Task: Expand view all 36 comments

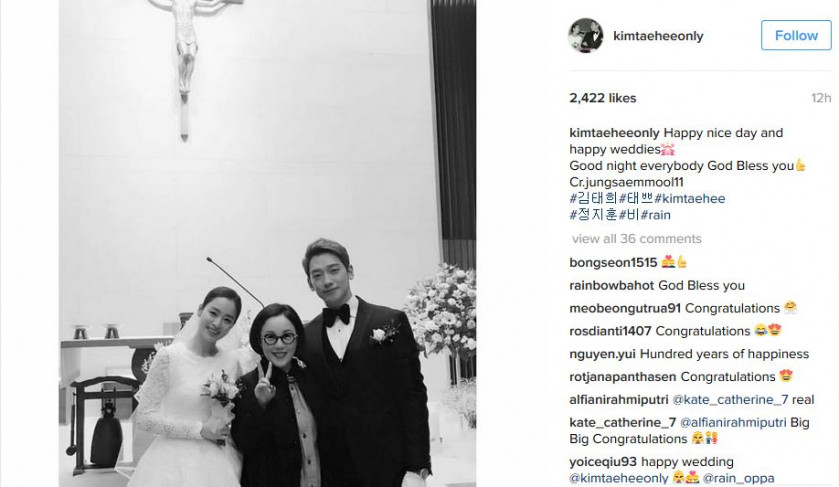Action: pyautogui.click(x=637, y=239)
